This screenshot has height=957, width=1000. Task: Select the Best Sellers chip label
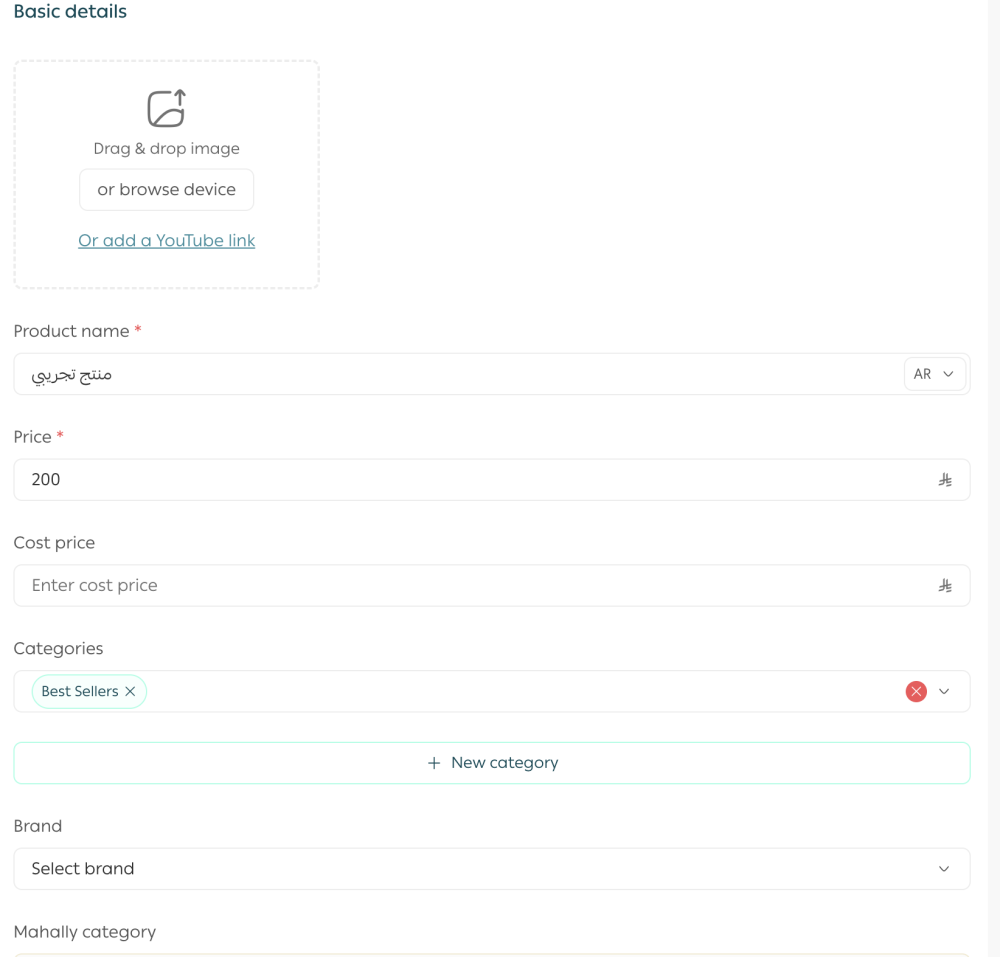pos(80,692)
